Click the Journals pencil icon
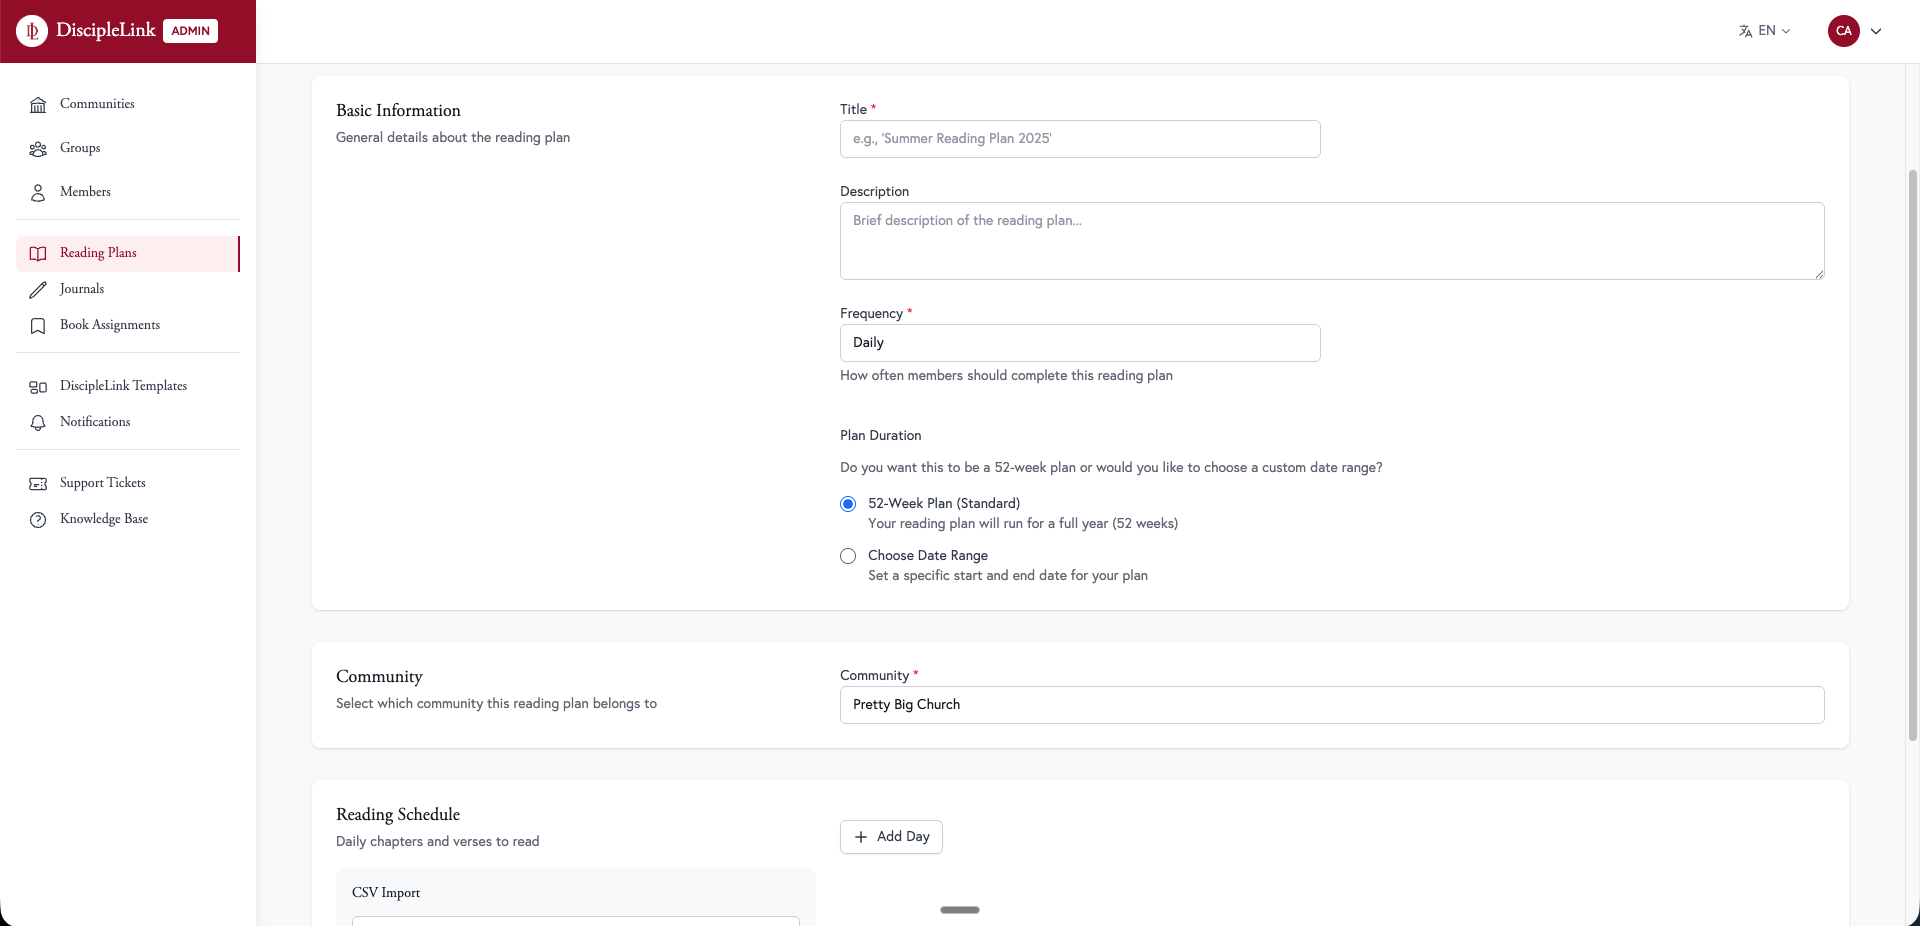The height and width of the screenshot is (926, 1920). point(38,290)
